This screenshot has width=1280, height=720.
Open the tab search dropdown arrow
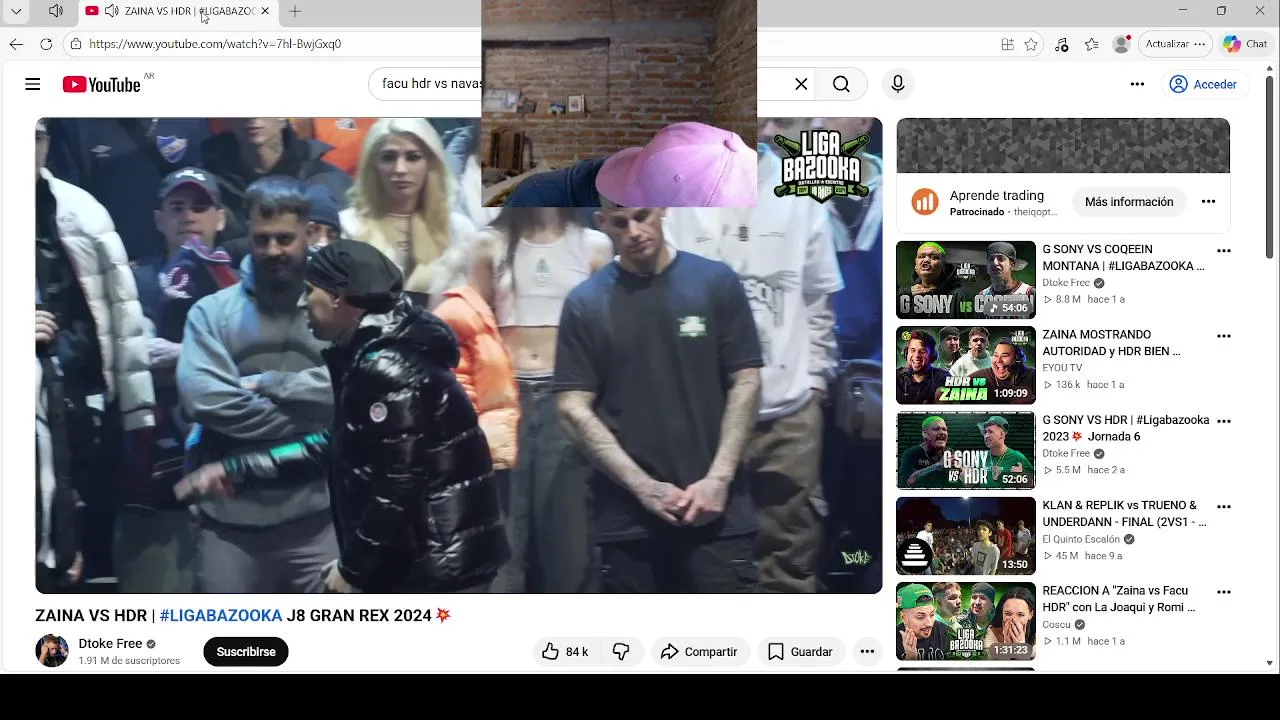(x=16, y=11)
